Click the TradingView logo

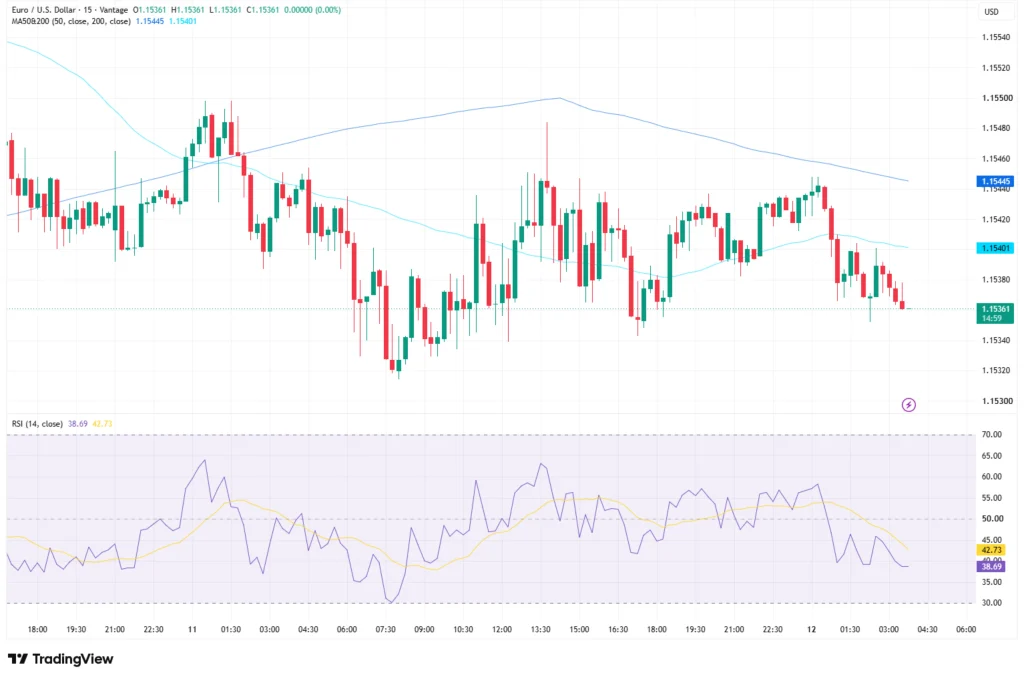(61, 659)
